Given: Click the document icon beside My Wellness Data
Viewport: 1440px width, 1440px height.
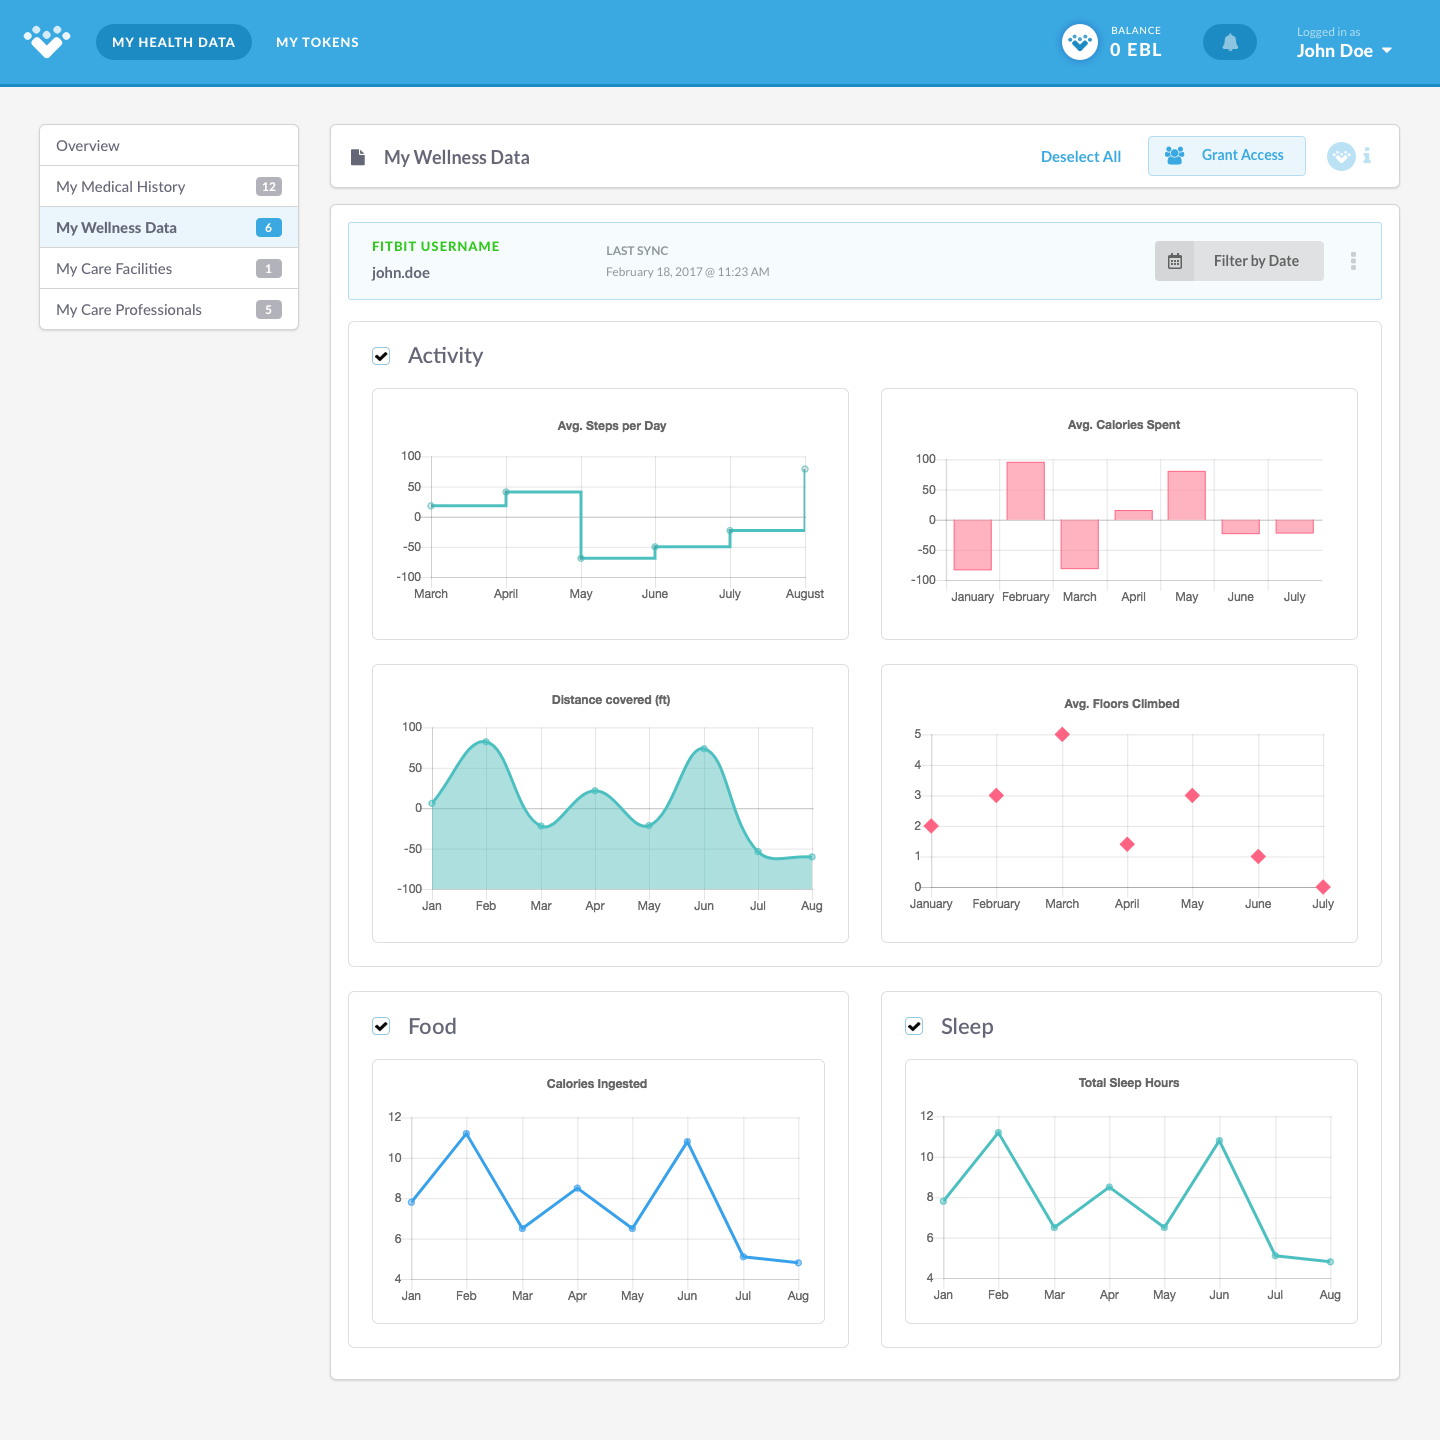Looking at the screenshot, I should [358, 157].
